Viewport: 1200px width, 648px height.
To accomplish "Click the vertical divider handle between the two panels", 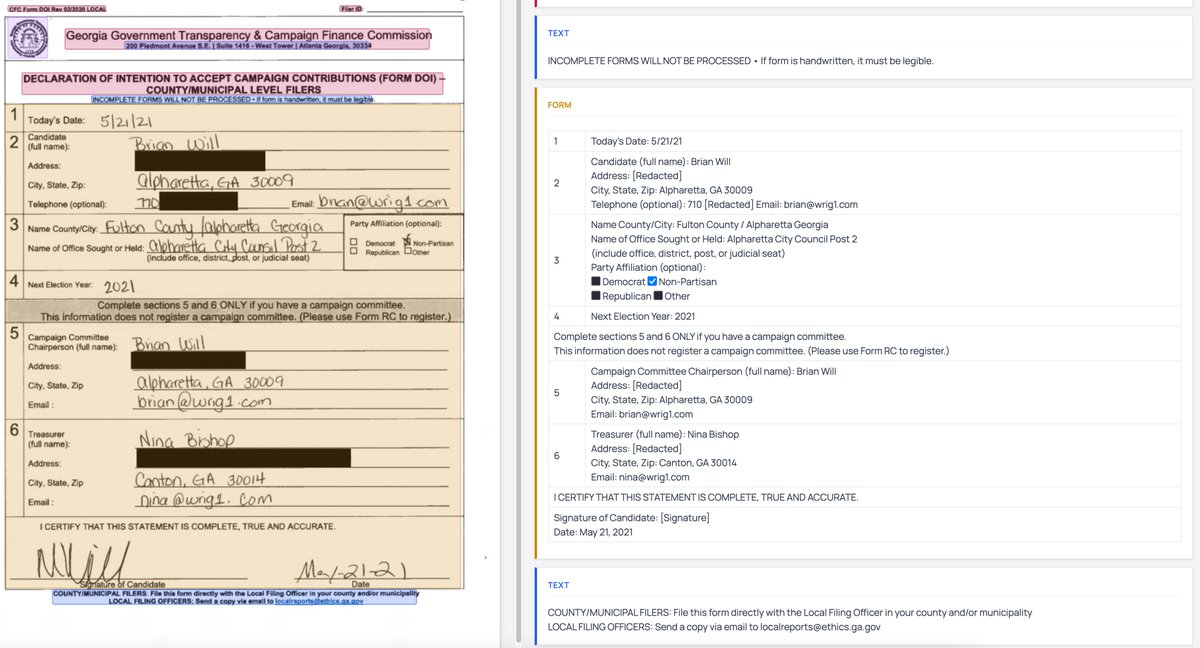I will (518, 324).
